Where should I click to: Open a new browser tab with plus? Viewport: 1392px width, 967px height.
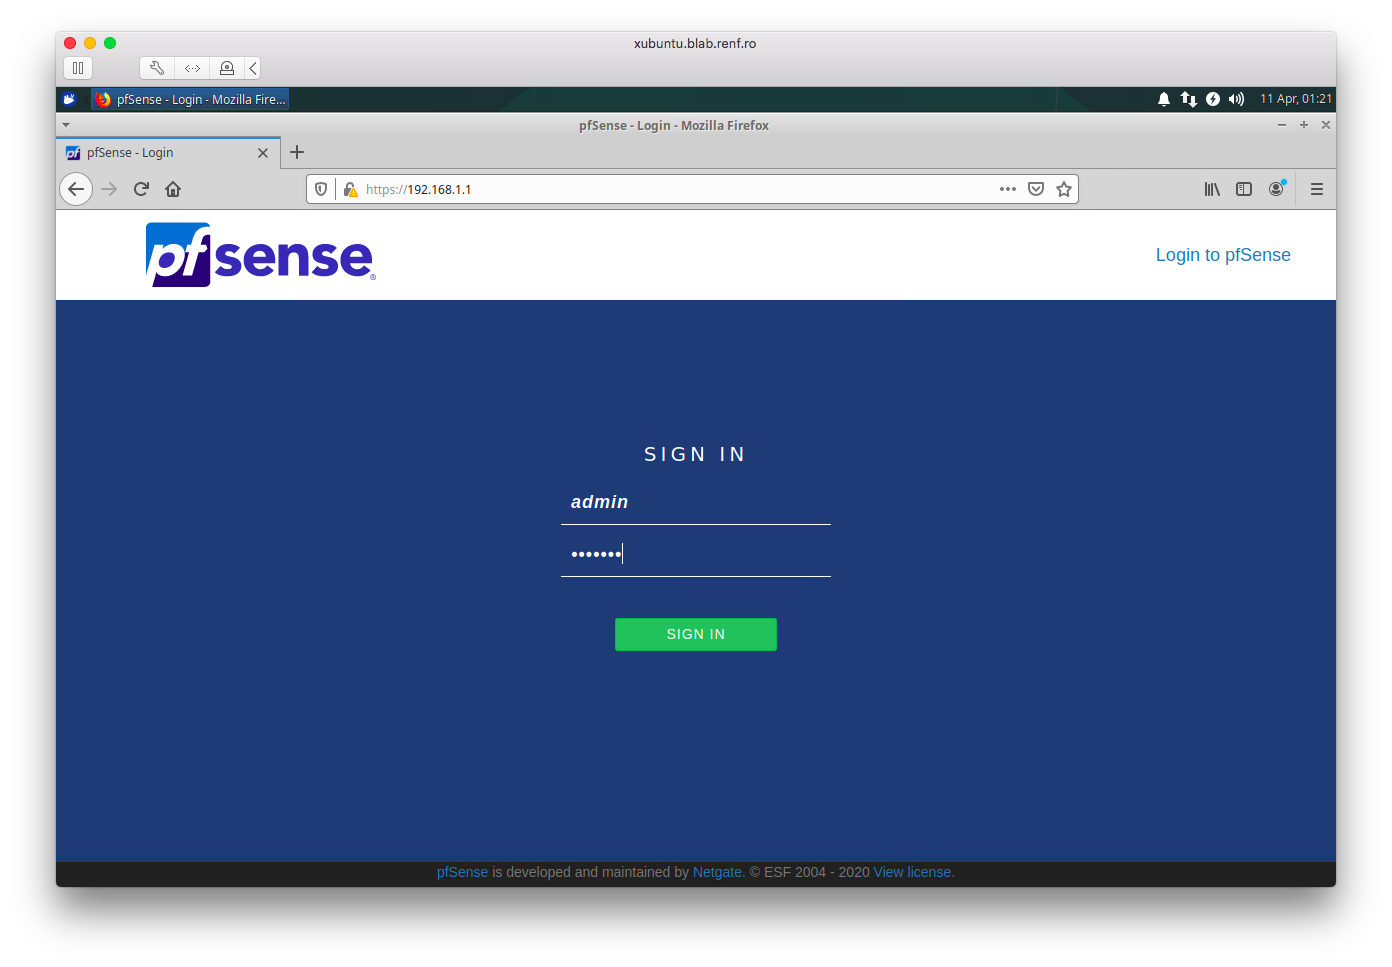pos(297,152)
